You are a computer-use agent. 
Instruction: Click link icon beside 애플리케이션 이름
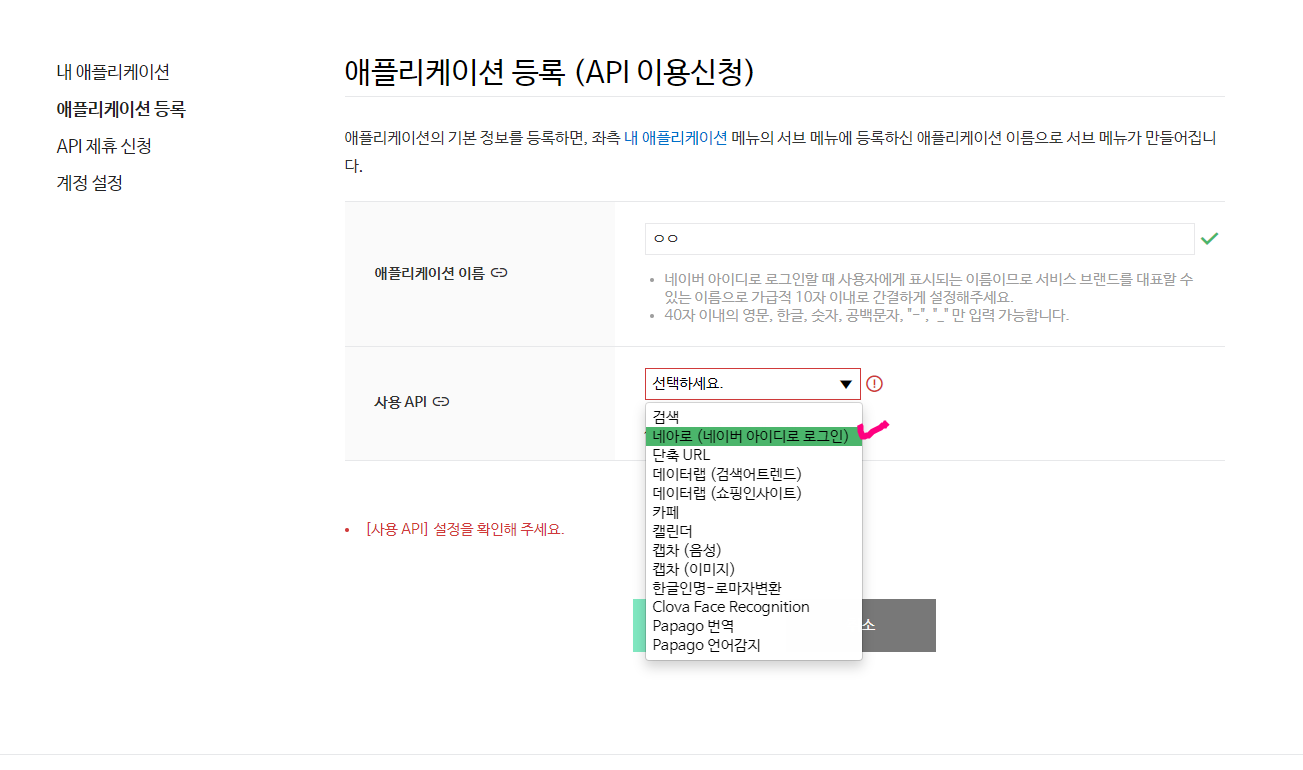click(500, 272)
